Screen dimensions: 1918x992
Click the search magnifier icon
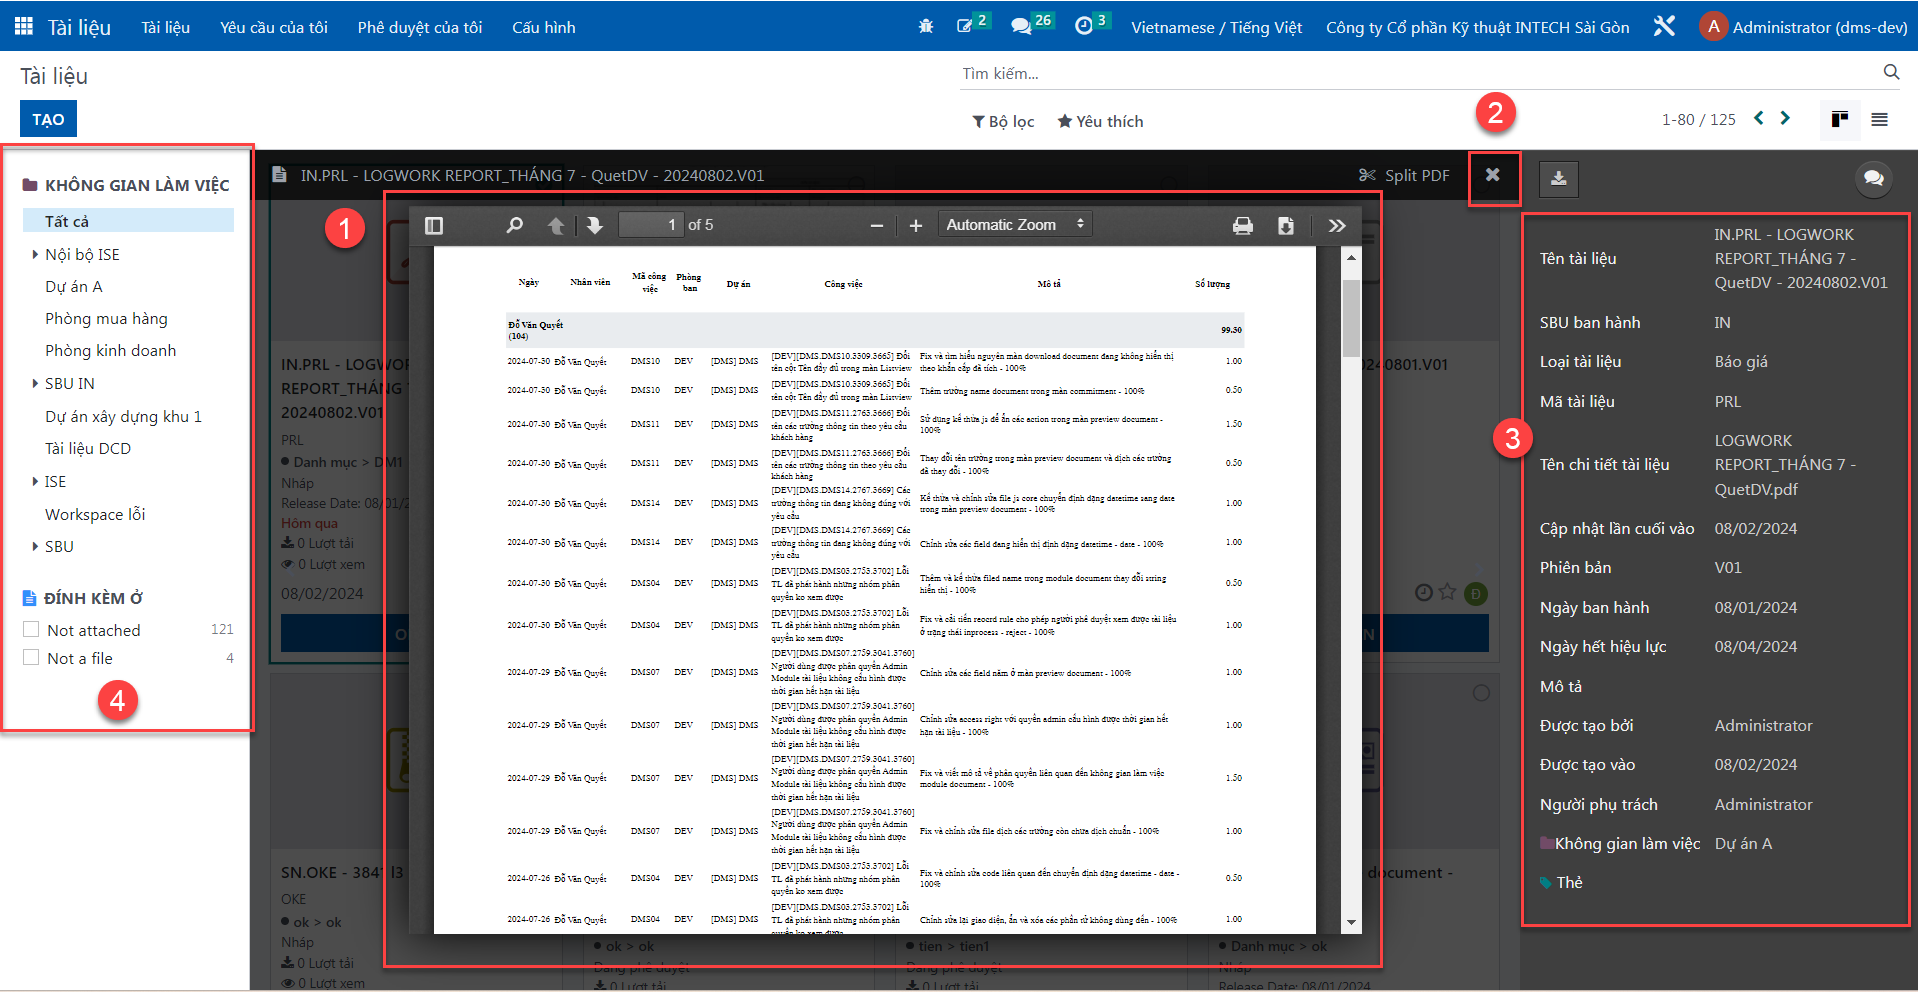[1891, 72]
